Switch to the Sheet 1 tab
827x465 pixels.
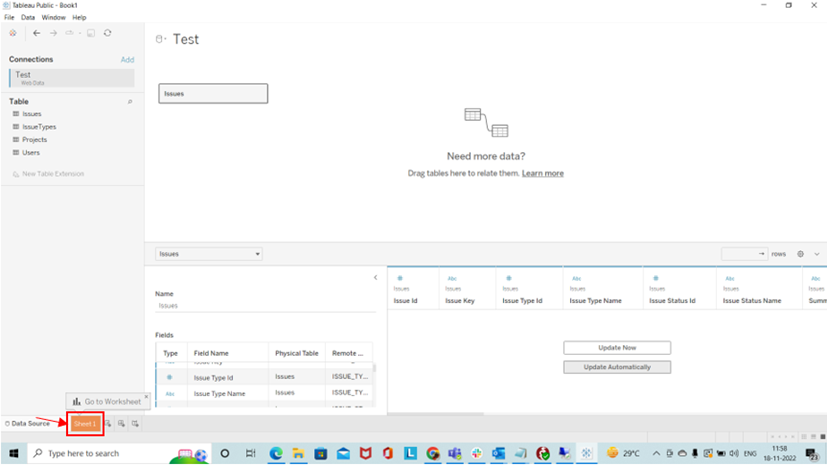coord(85,424)
